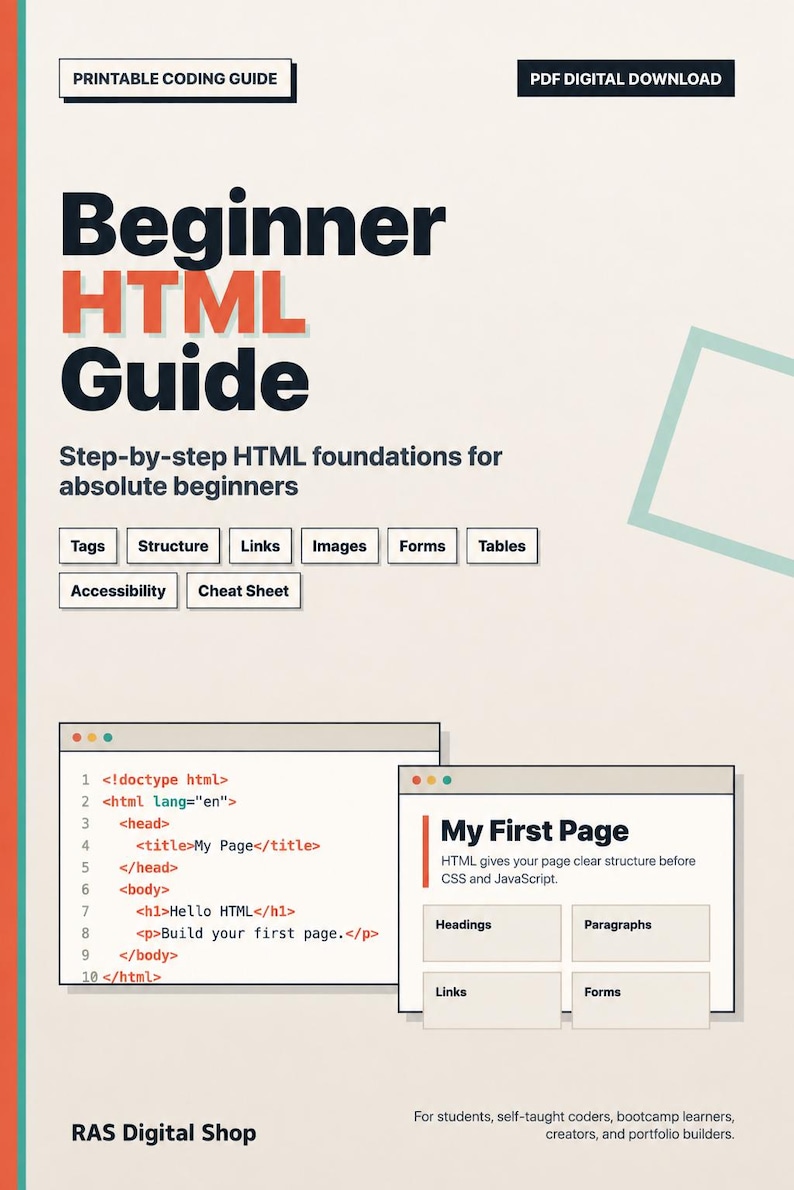Image resolution: width=794 pixels, height=1190 pixels.
Task: Click the large Guide title word
Action: [x=184, y=378]
